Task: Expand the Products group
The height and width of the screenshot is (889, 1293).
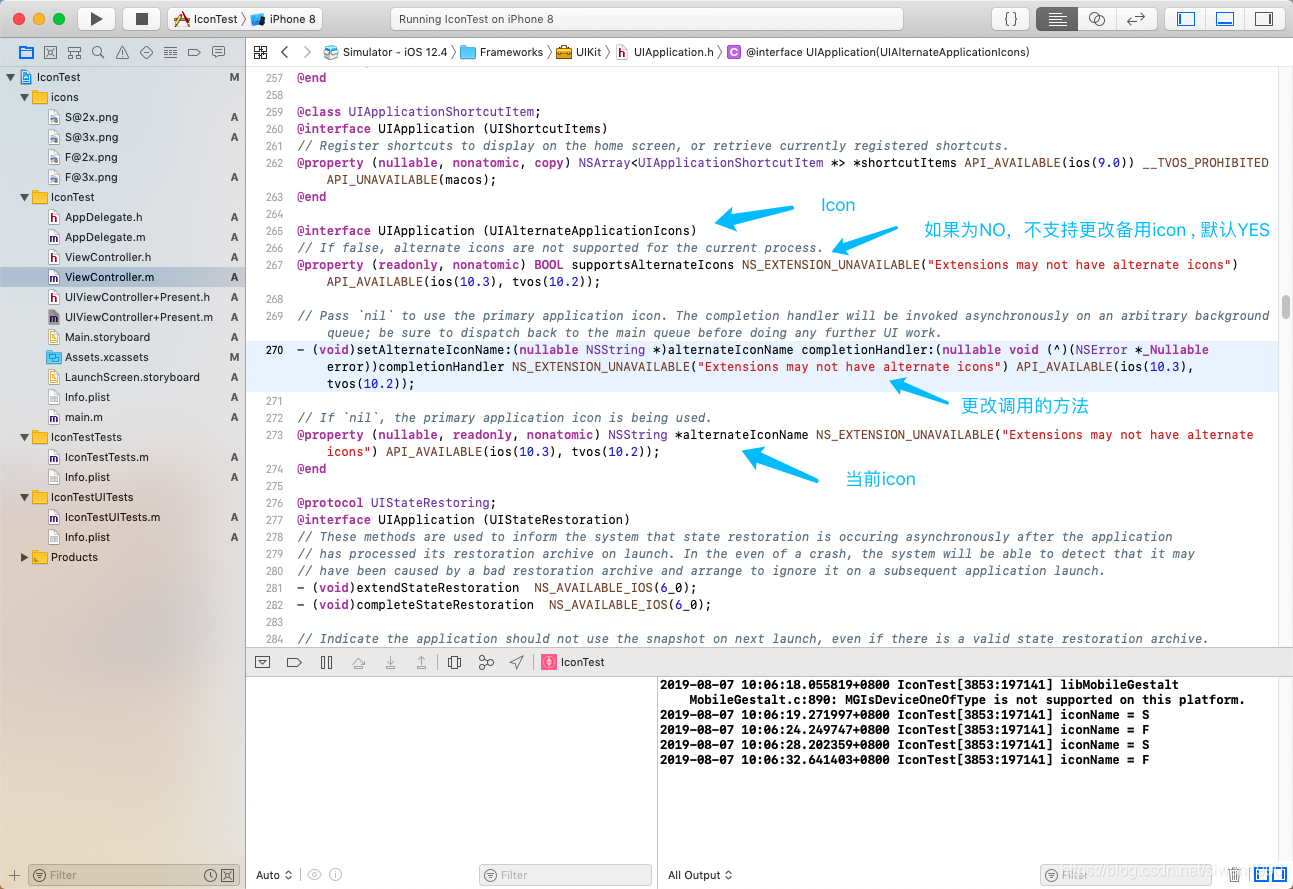Action: click(x=25, y=557)
